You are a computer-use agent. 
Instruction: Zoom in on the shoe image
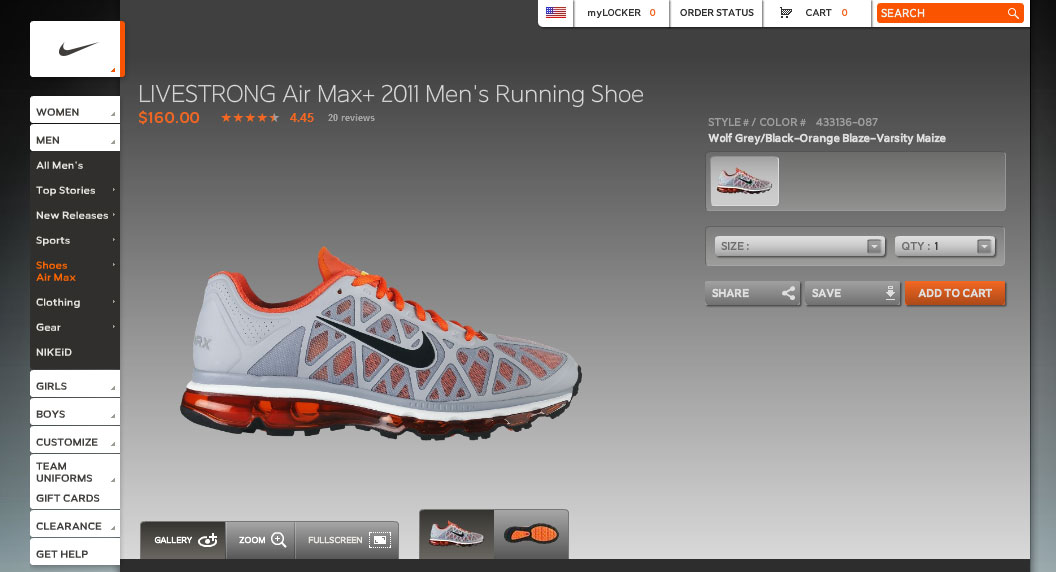click(262, 540)
